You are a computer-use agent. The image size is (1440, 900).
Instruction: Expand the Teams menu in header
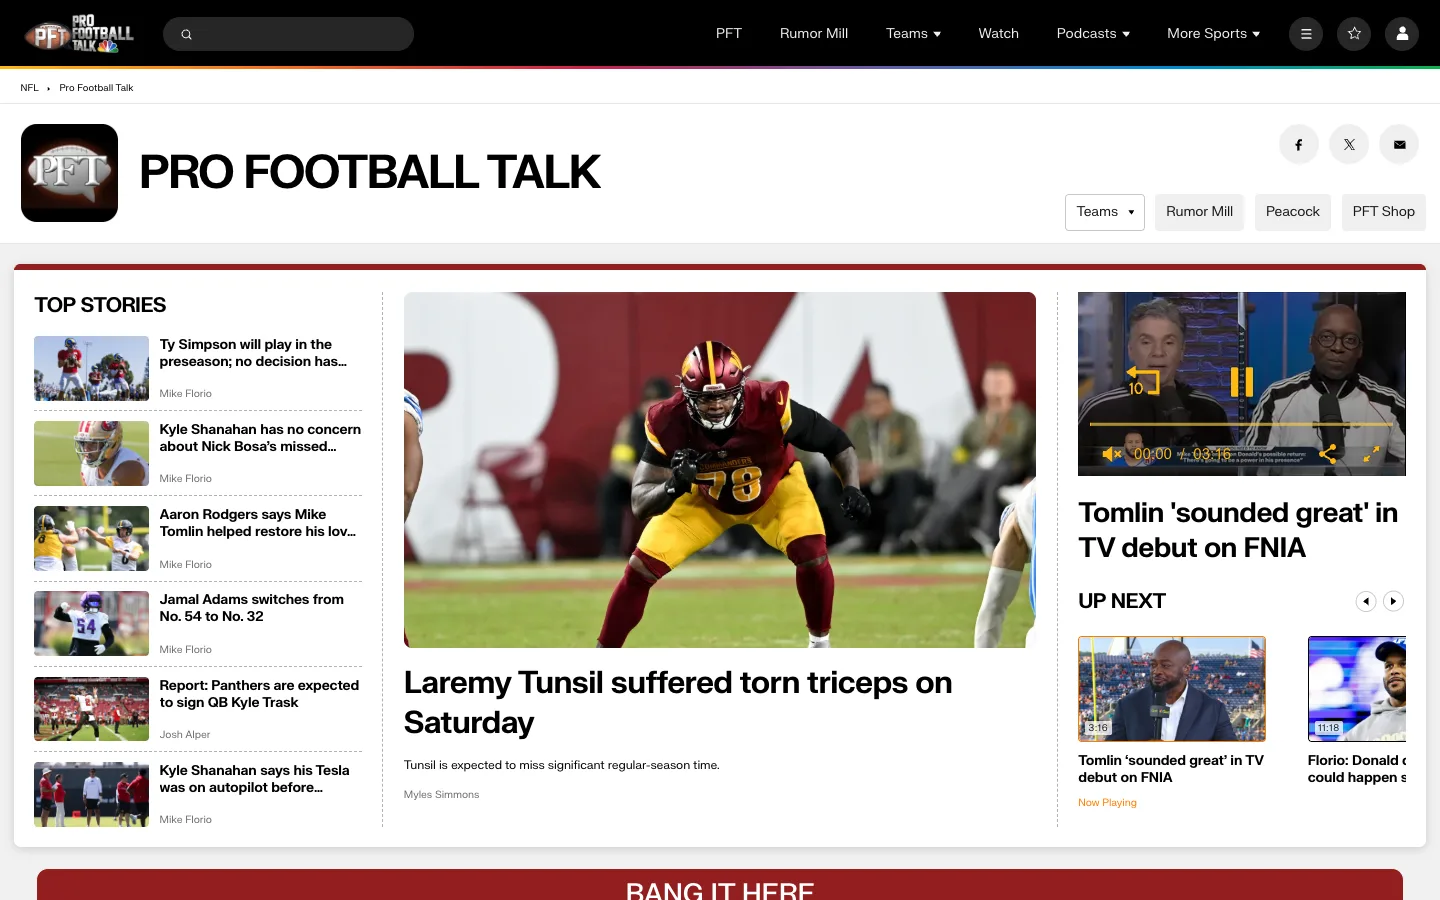[913, 34]
